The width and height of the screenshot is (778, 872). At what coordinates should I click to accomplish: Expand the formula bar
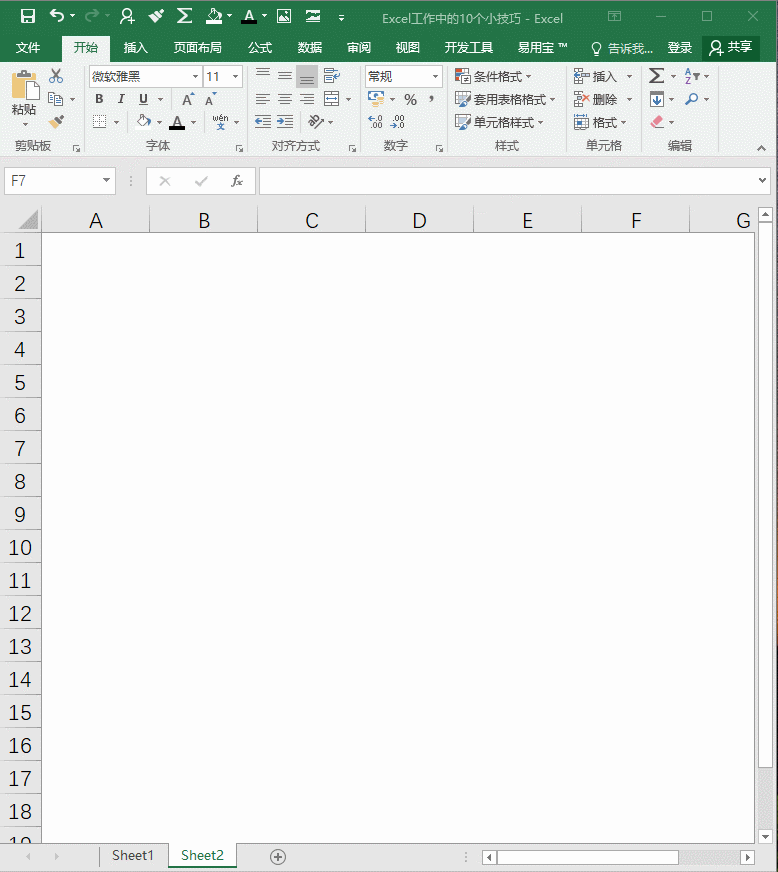click(762, 180)
